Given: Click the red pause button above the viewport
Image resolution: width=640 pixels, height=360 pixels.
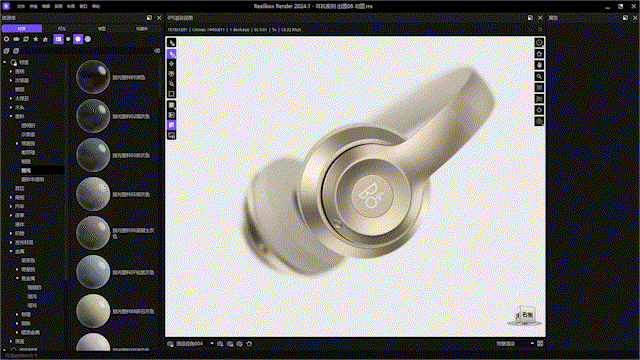Looking at the screenshot, I should tap(540, 29).
